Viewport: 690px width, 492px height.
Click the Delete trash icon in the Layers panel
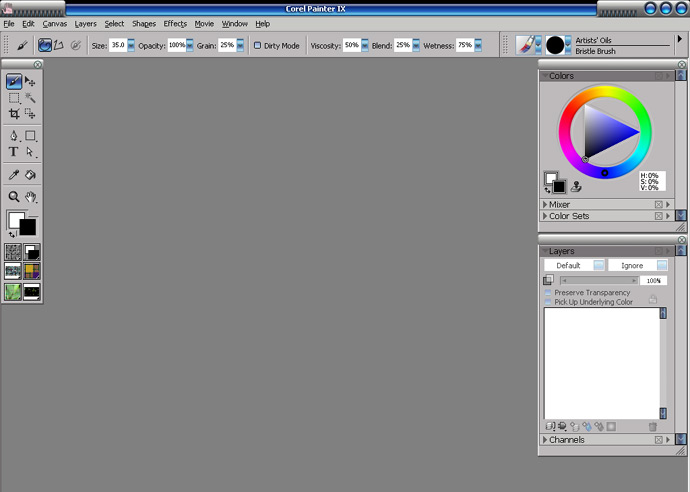(653, 426)
